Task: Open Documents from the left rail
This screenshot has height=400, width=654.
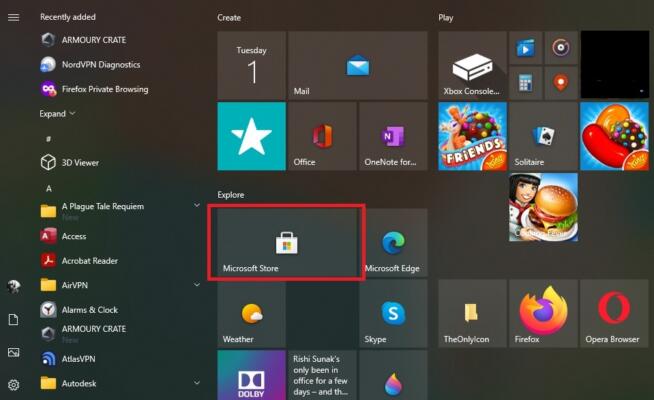Action: [13, 320]
